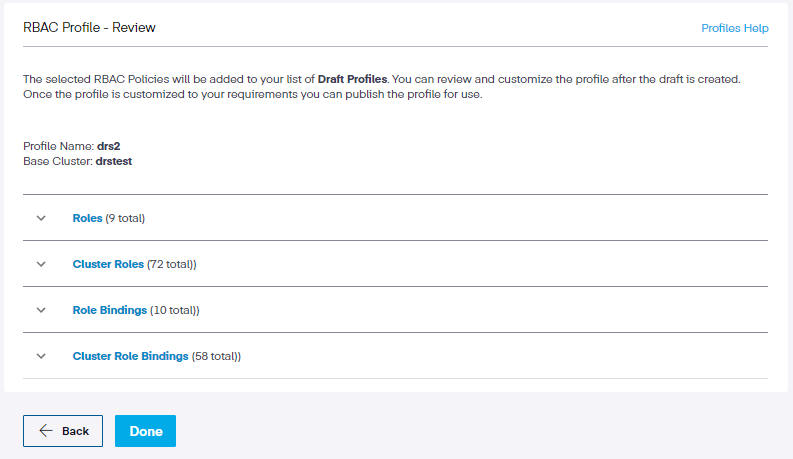Expand the Cluster Role Bindings chevron

(x=41, y=356)
